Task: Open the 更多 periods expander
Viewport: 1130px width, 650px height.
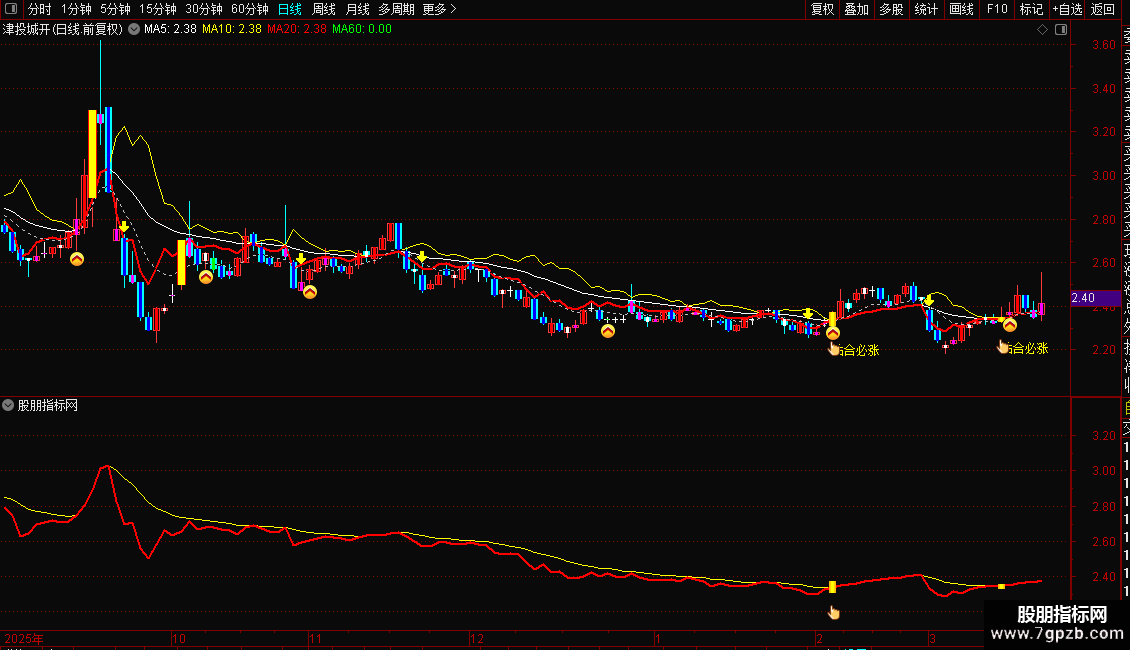Action: pyautogui.click(x=438, y=9)
